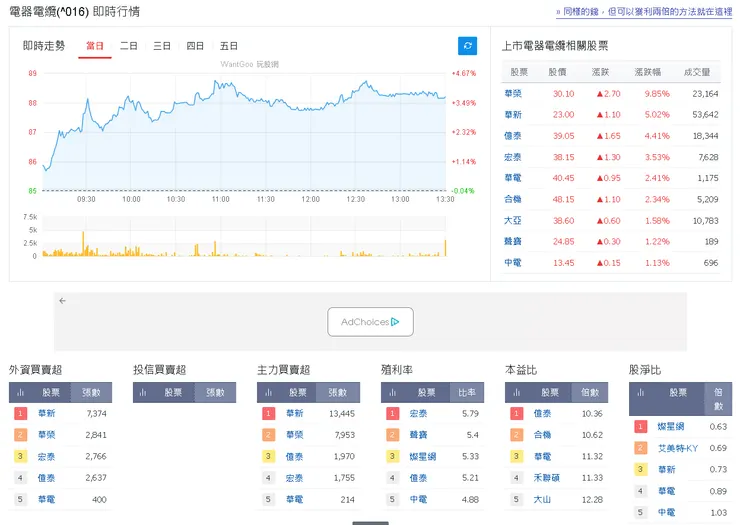Viewport: 740px width, 525px height.
Task: Open 億泰 ranked fourth in 外資買賣超
Action: pyautogui.click(x=46, y=478)
